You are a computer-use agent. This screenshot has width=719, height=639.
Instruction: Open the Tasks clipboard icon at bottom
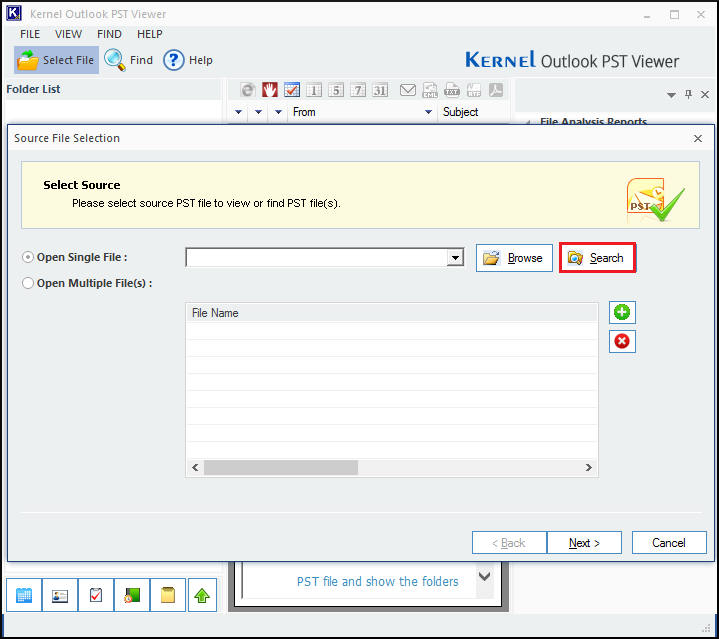96,595
